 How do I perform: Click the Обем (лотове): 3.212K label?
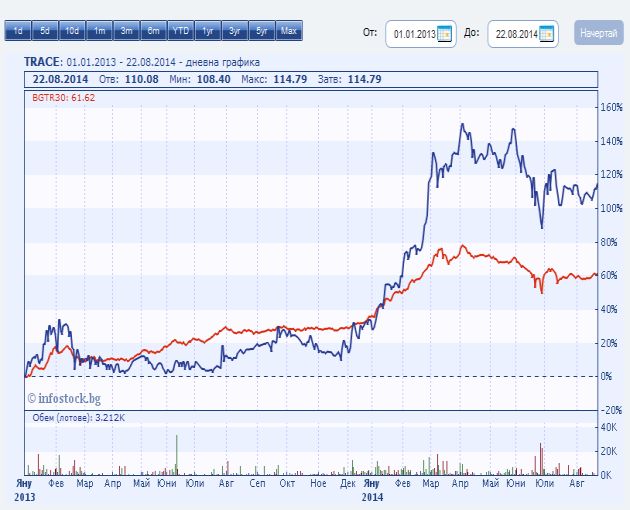pyautogui.click(x=79, y=418)
